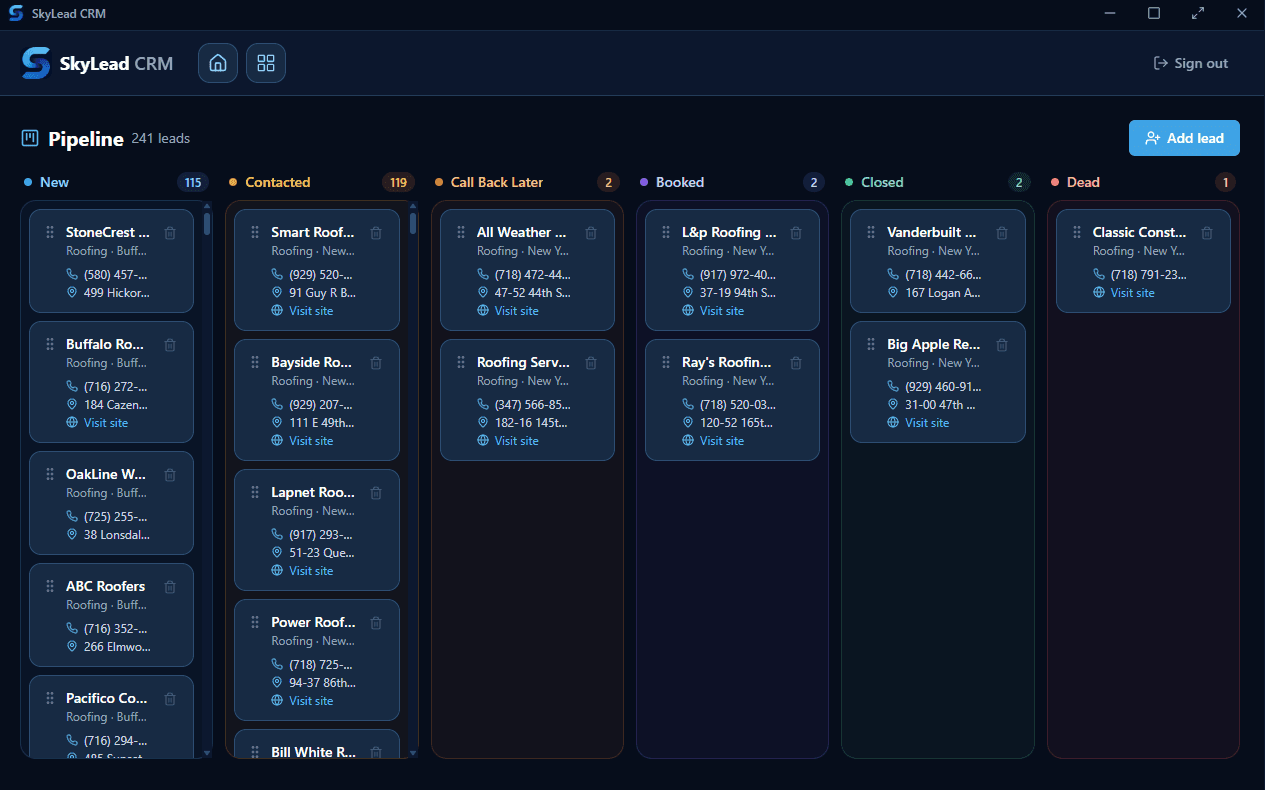Click address 167 Logan A... on Vanderbuilt card
The image size is (1265, 790).
click(x=943, y=293)
